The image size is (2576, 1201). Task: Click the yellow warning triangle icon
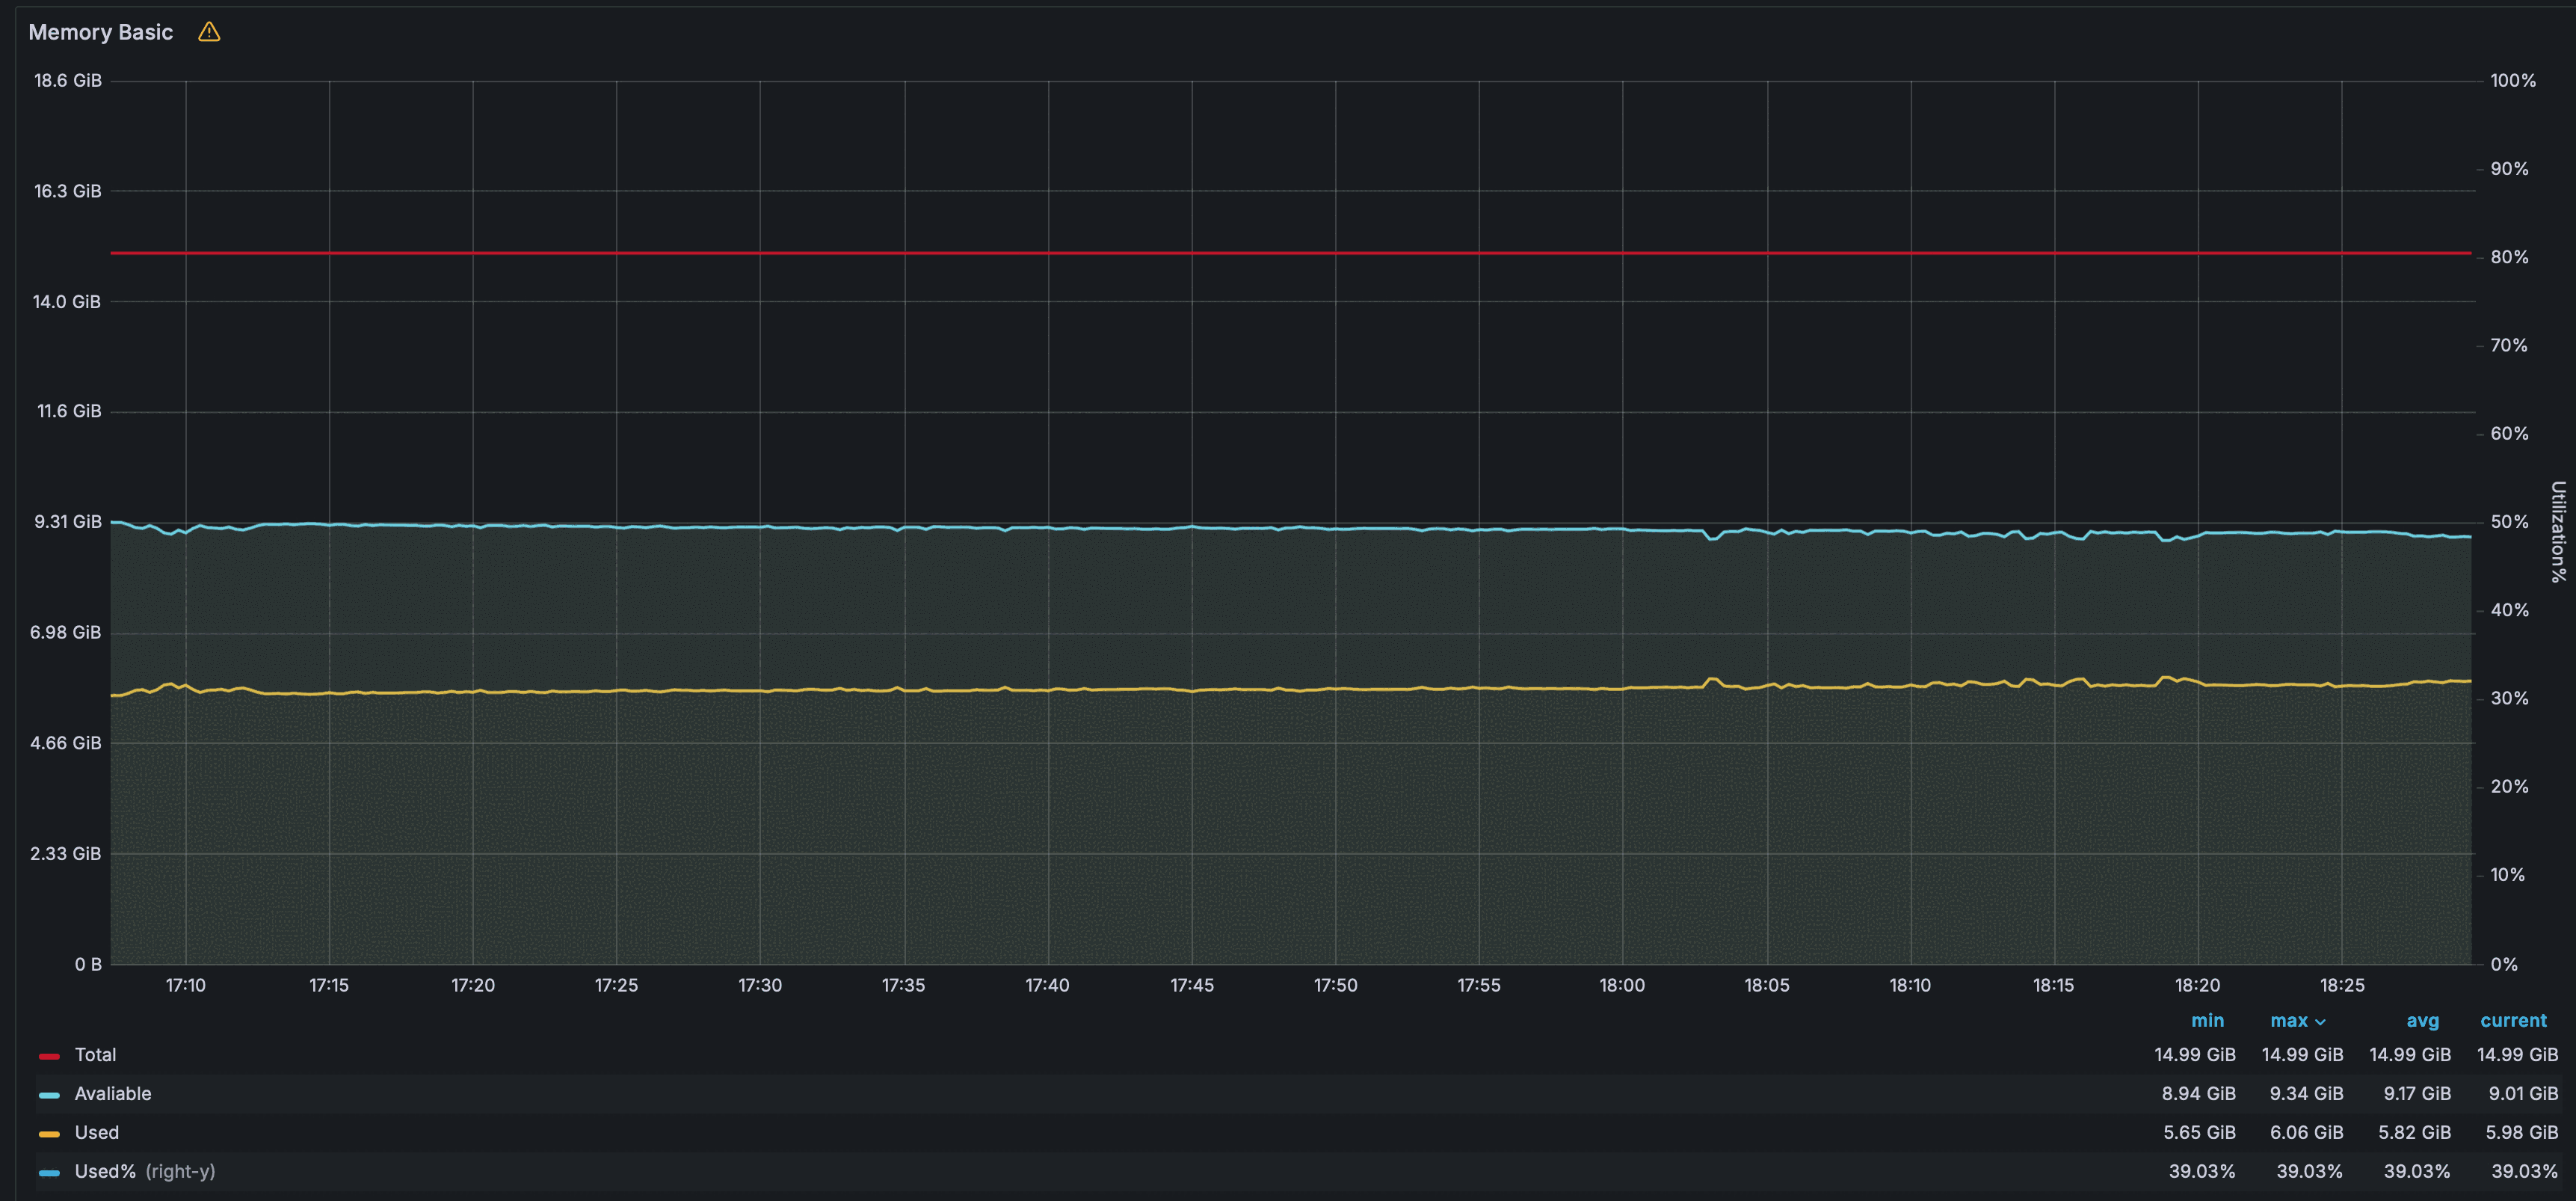pyautogui.click(x=209, y=32)
